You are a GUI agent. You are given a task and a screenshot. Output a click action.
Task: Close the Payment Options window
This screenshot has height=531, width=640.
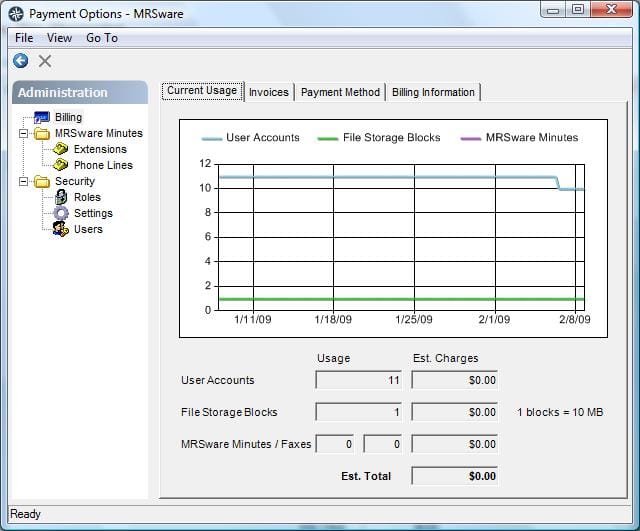point(611,9)
